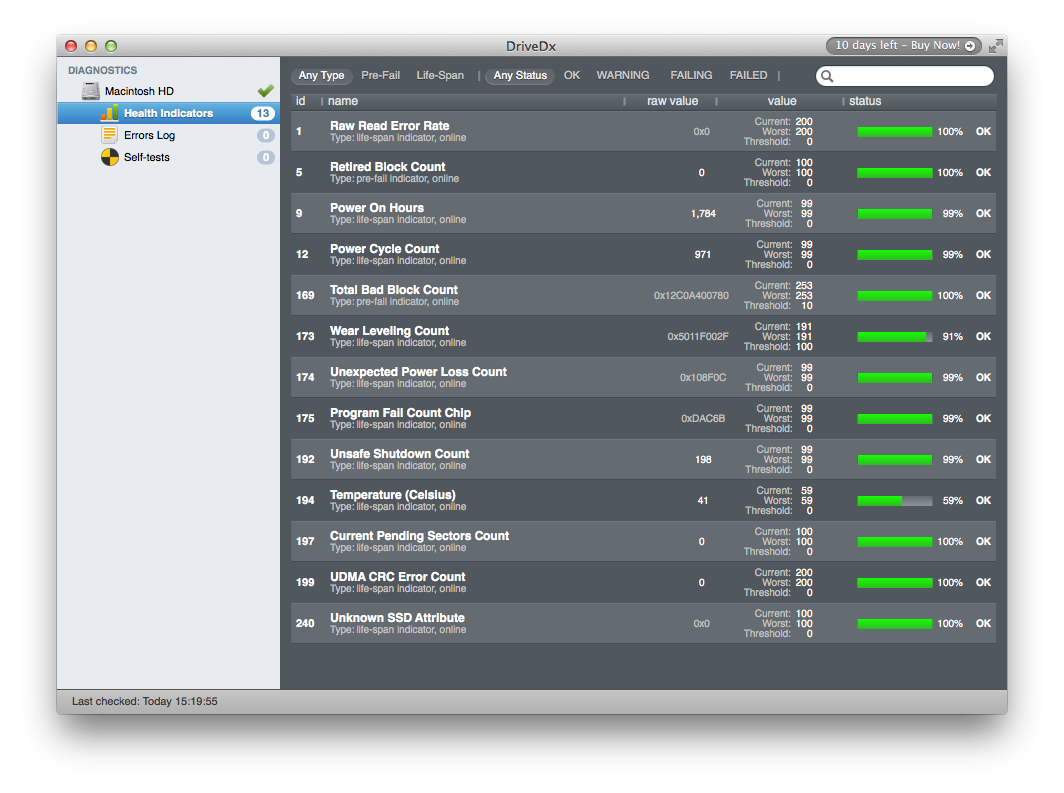Click the Health Indicators bar chart icon
Screen dimensions: 1064x793
coord(109,113)
